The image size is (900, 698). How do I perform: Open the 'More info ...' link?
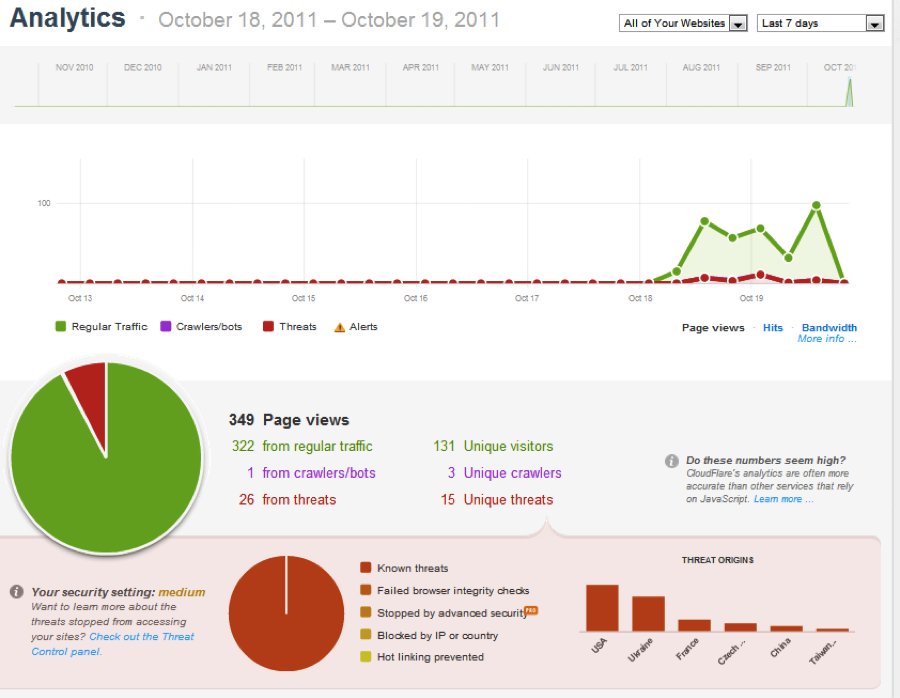pos(827,339)
